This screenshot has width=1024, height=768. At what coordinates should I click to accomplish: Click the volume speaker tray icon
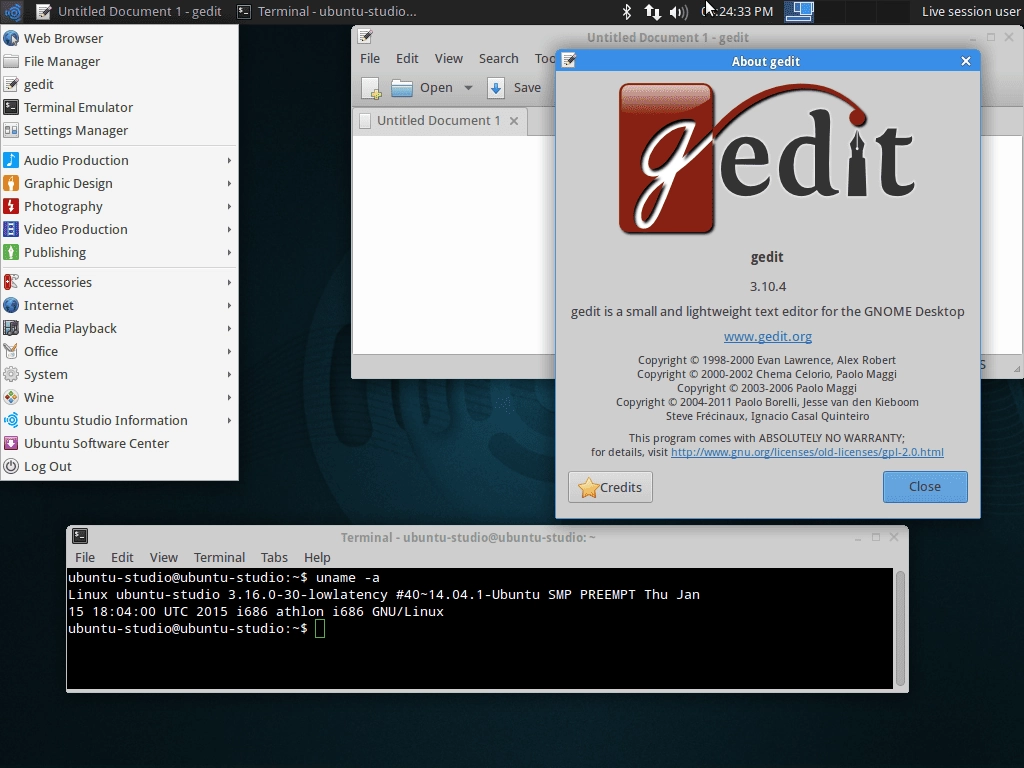(679, 12)
